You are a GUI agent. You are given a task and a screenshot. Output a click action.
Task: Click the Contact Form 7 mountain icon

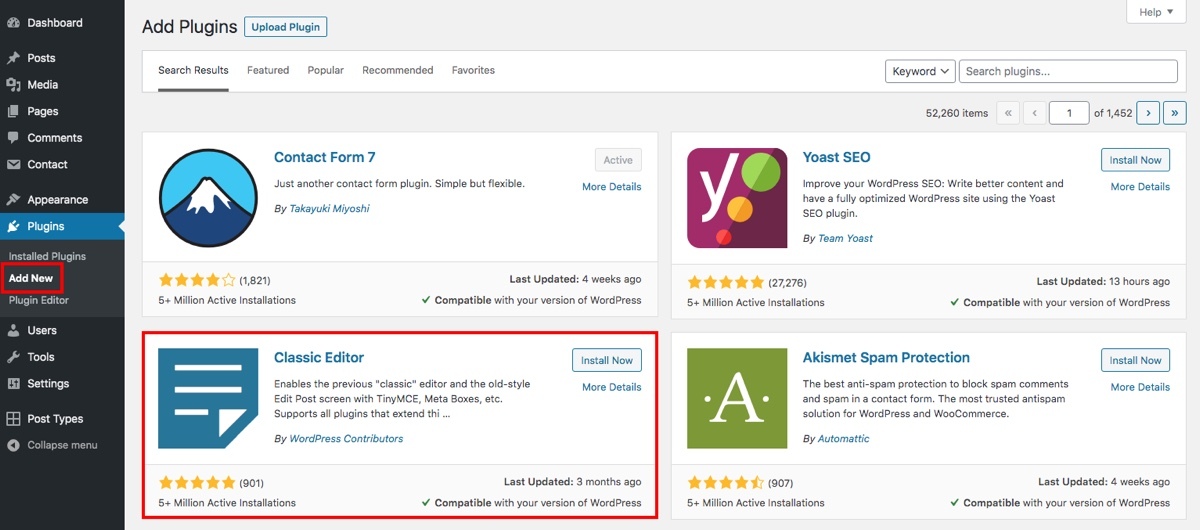[208, 197]
